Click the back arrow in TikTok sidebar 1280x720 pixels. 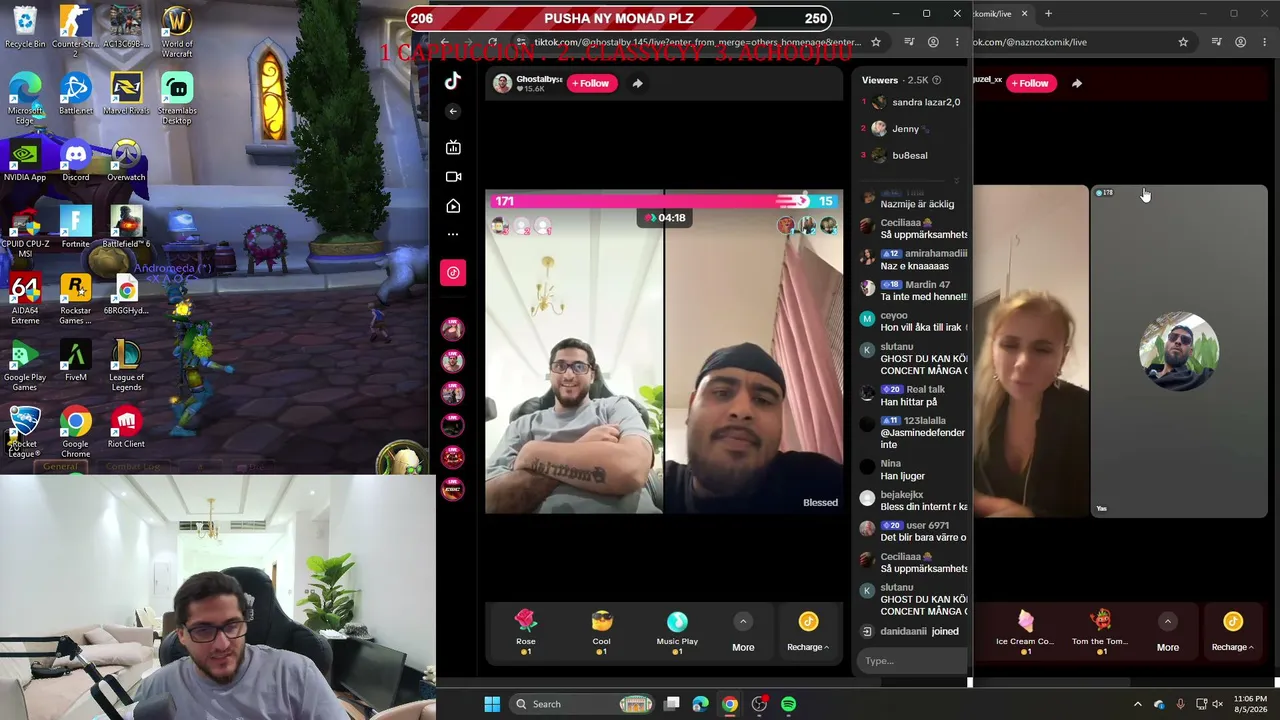pos(453,111)
